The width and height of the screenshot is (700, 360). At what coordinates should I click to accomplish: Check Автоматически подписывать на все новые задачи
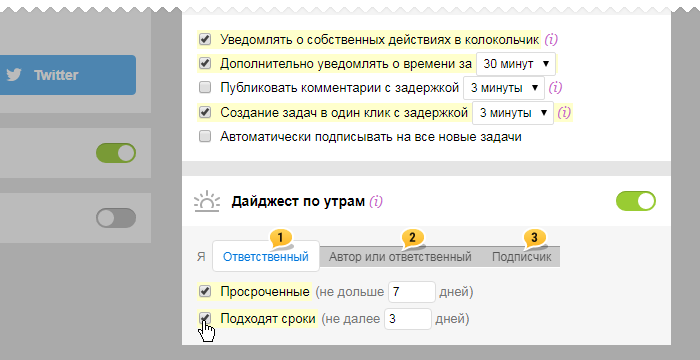coord(205,136)
